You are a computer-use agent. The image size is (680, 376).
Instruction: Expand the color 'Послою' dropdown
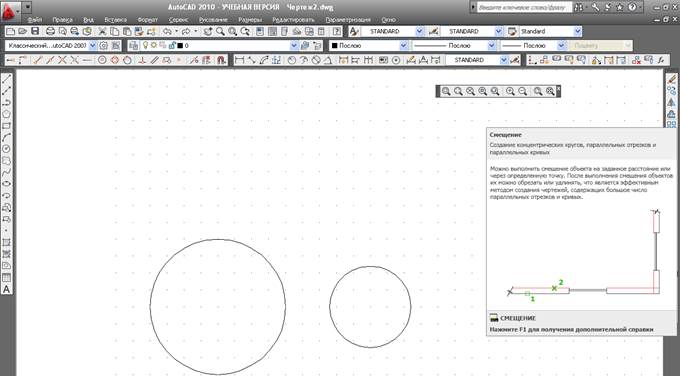[404, 45]
